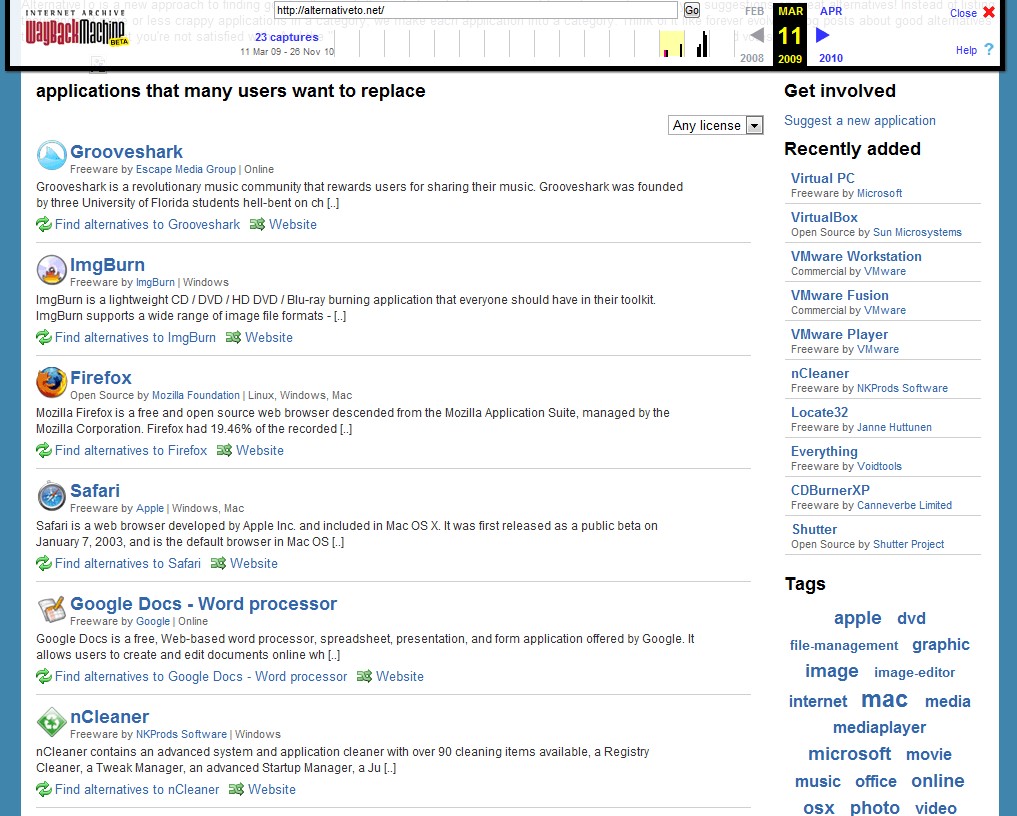Open the nCleaner title link in main list
The height and width of the screenshot is (816, 1017).
[x=110, y=717]
